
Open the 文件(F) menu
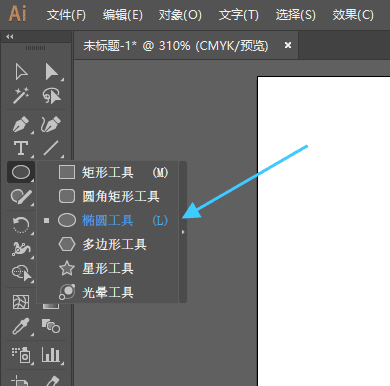coord(66,15)
